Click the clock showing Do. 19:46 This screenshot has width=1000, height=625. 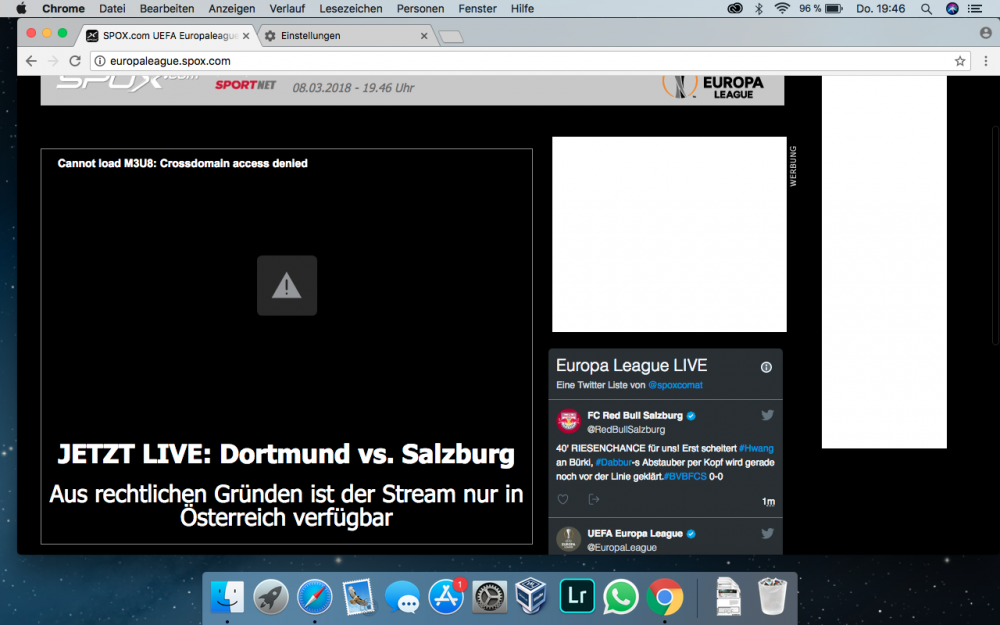point(881,9)
